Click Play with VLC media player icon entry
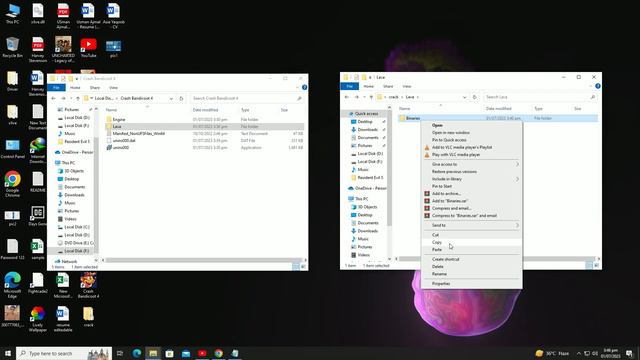The width and height of the screenshot is (640, 360). pos(427,155)
